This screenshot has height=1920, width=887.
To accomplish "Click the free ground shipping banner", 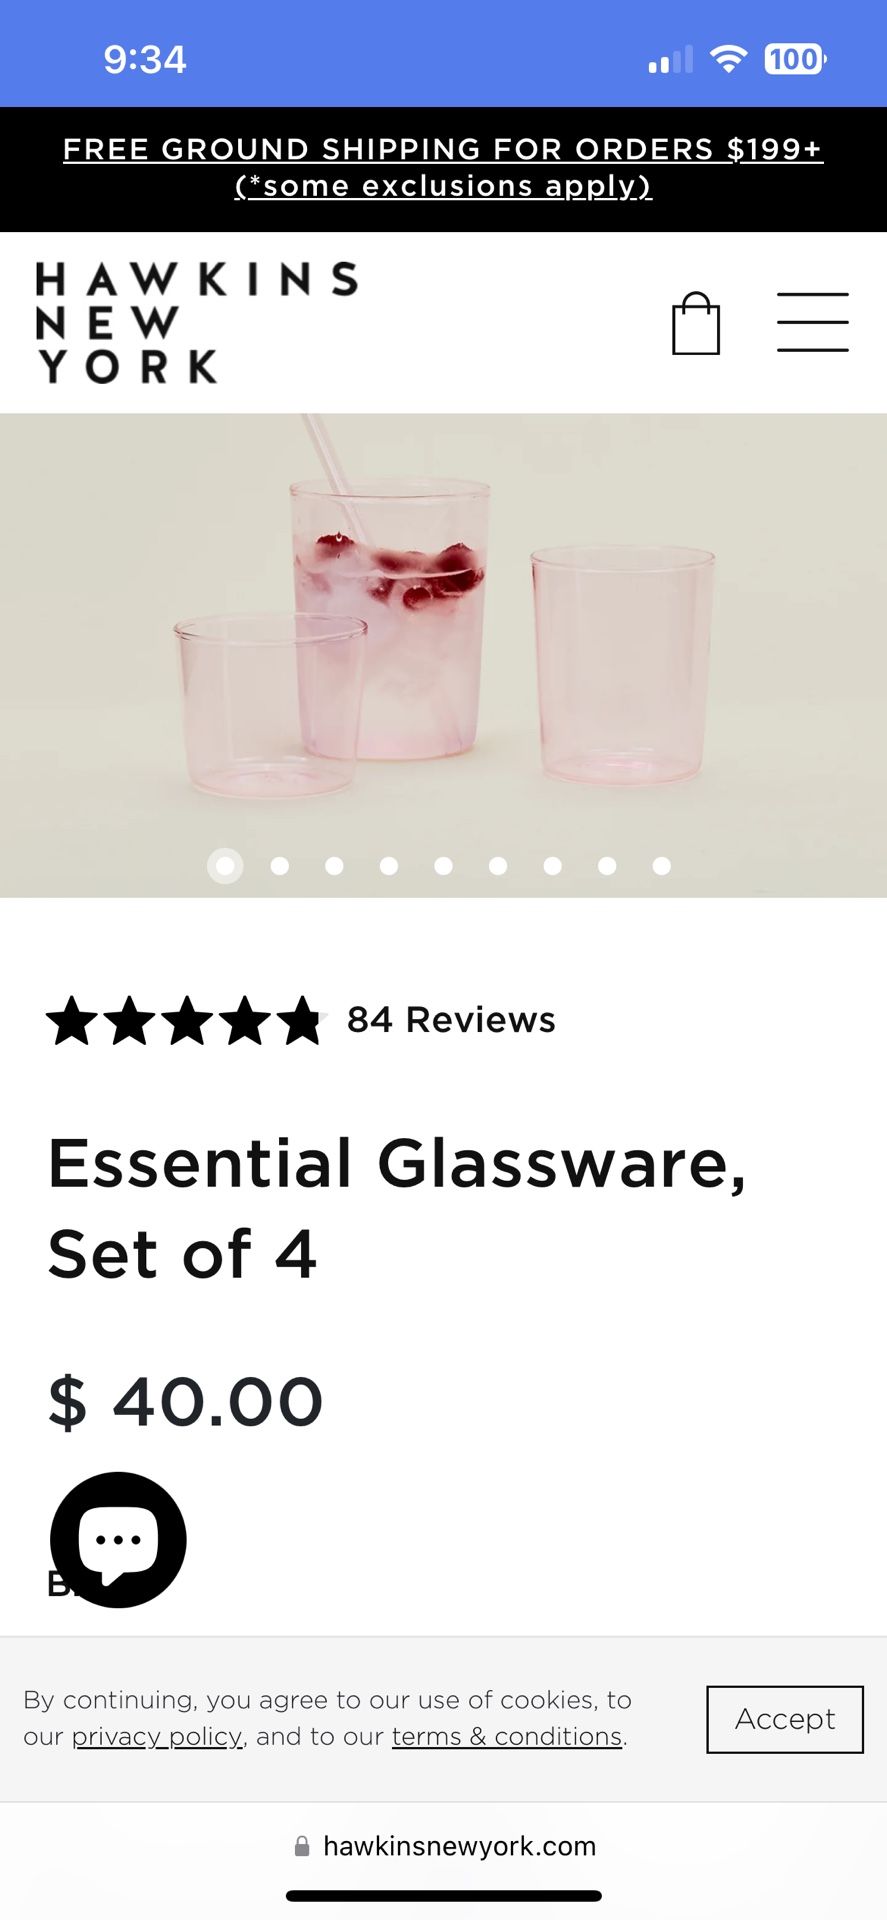I will [x=443, y=167].
